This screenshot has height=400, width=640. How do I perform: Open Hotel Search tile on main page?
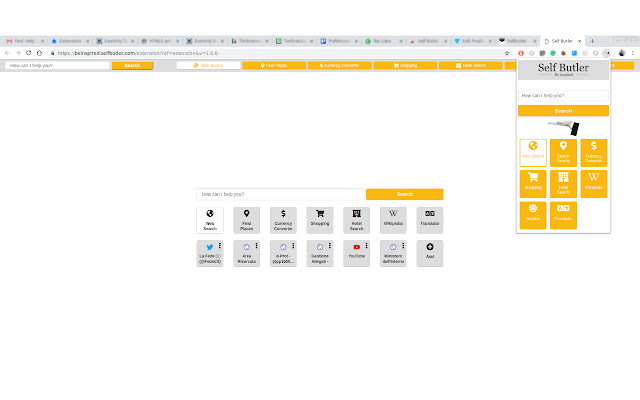(356, 220)
